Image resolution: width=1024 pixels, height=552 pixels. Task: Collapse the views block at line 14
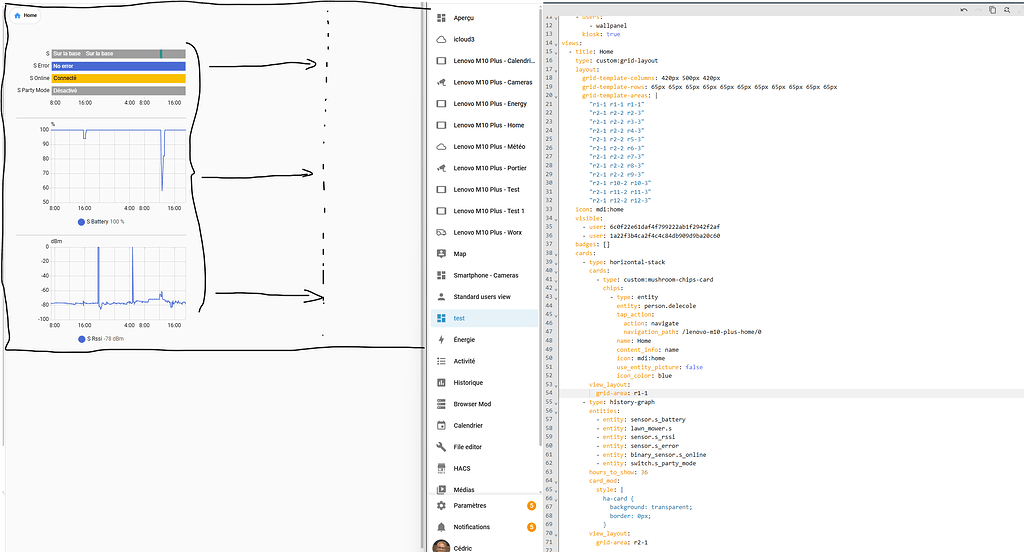point(556,43)
